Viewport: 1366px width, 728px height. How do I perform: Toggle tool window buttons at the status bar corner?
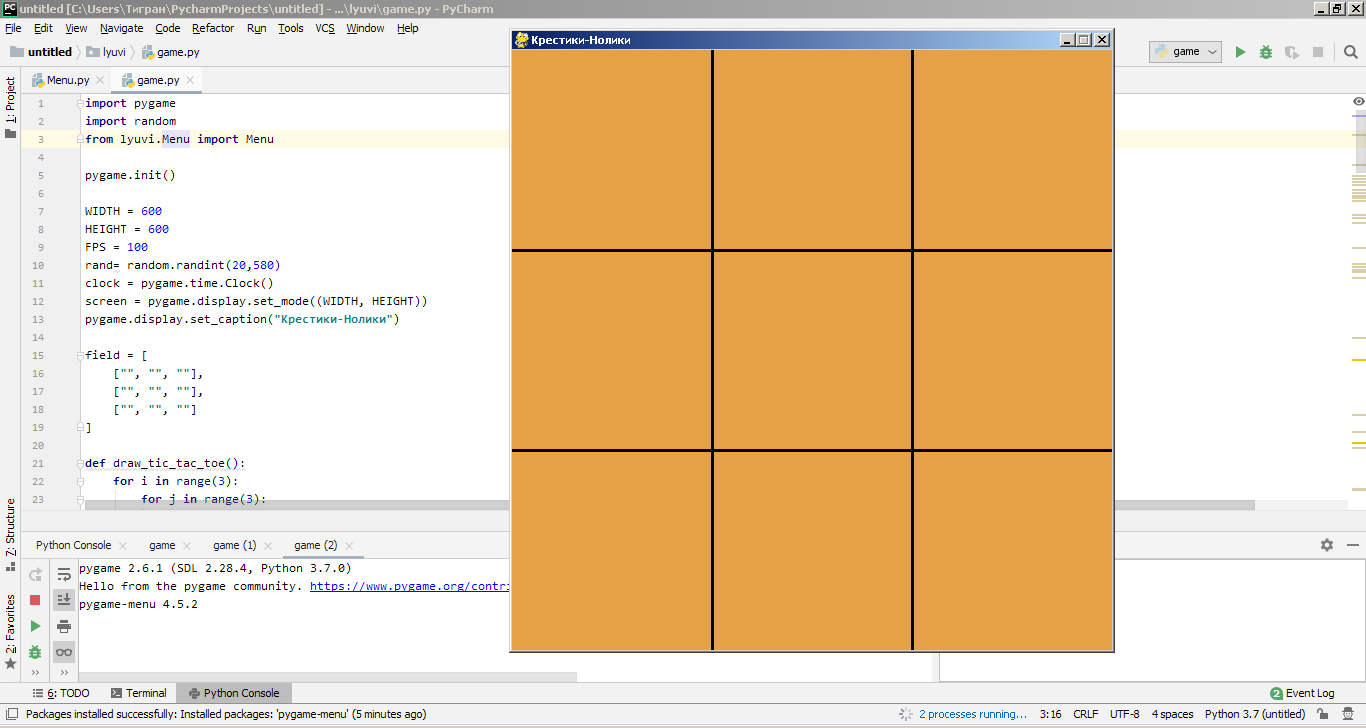coord(10,714)
